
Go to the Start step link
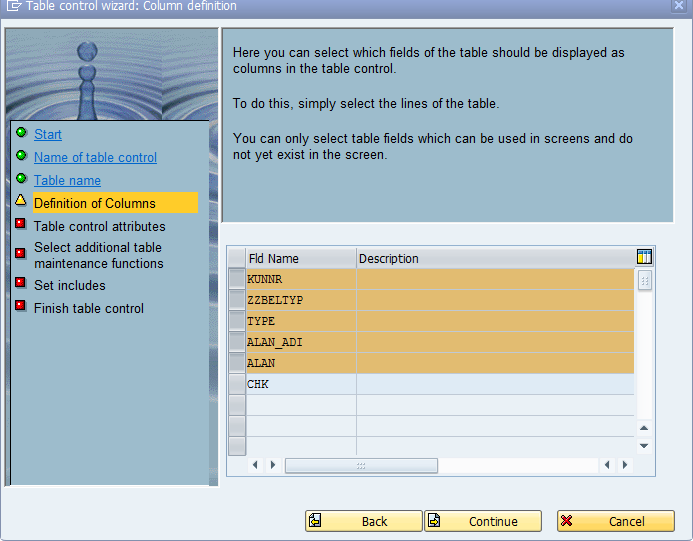48,134
